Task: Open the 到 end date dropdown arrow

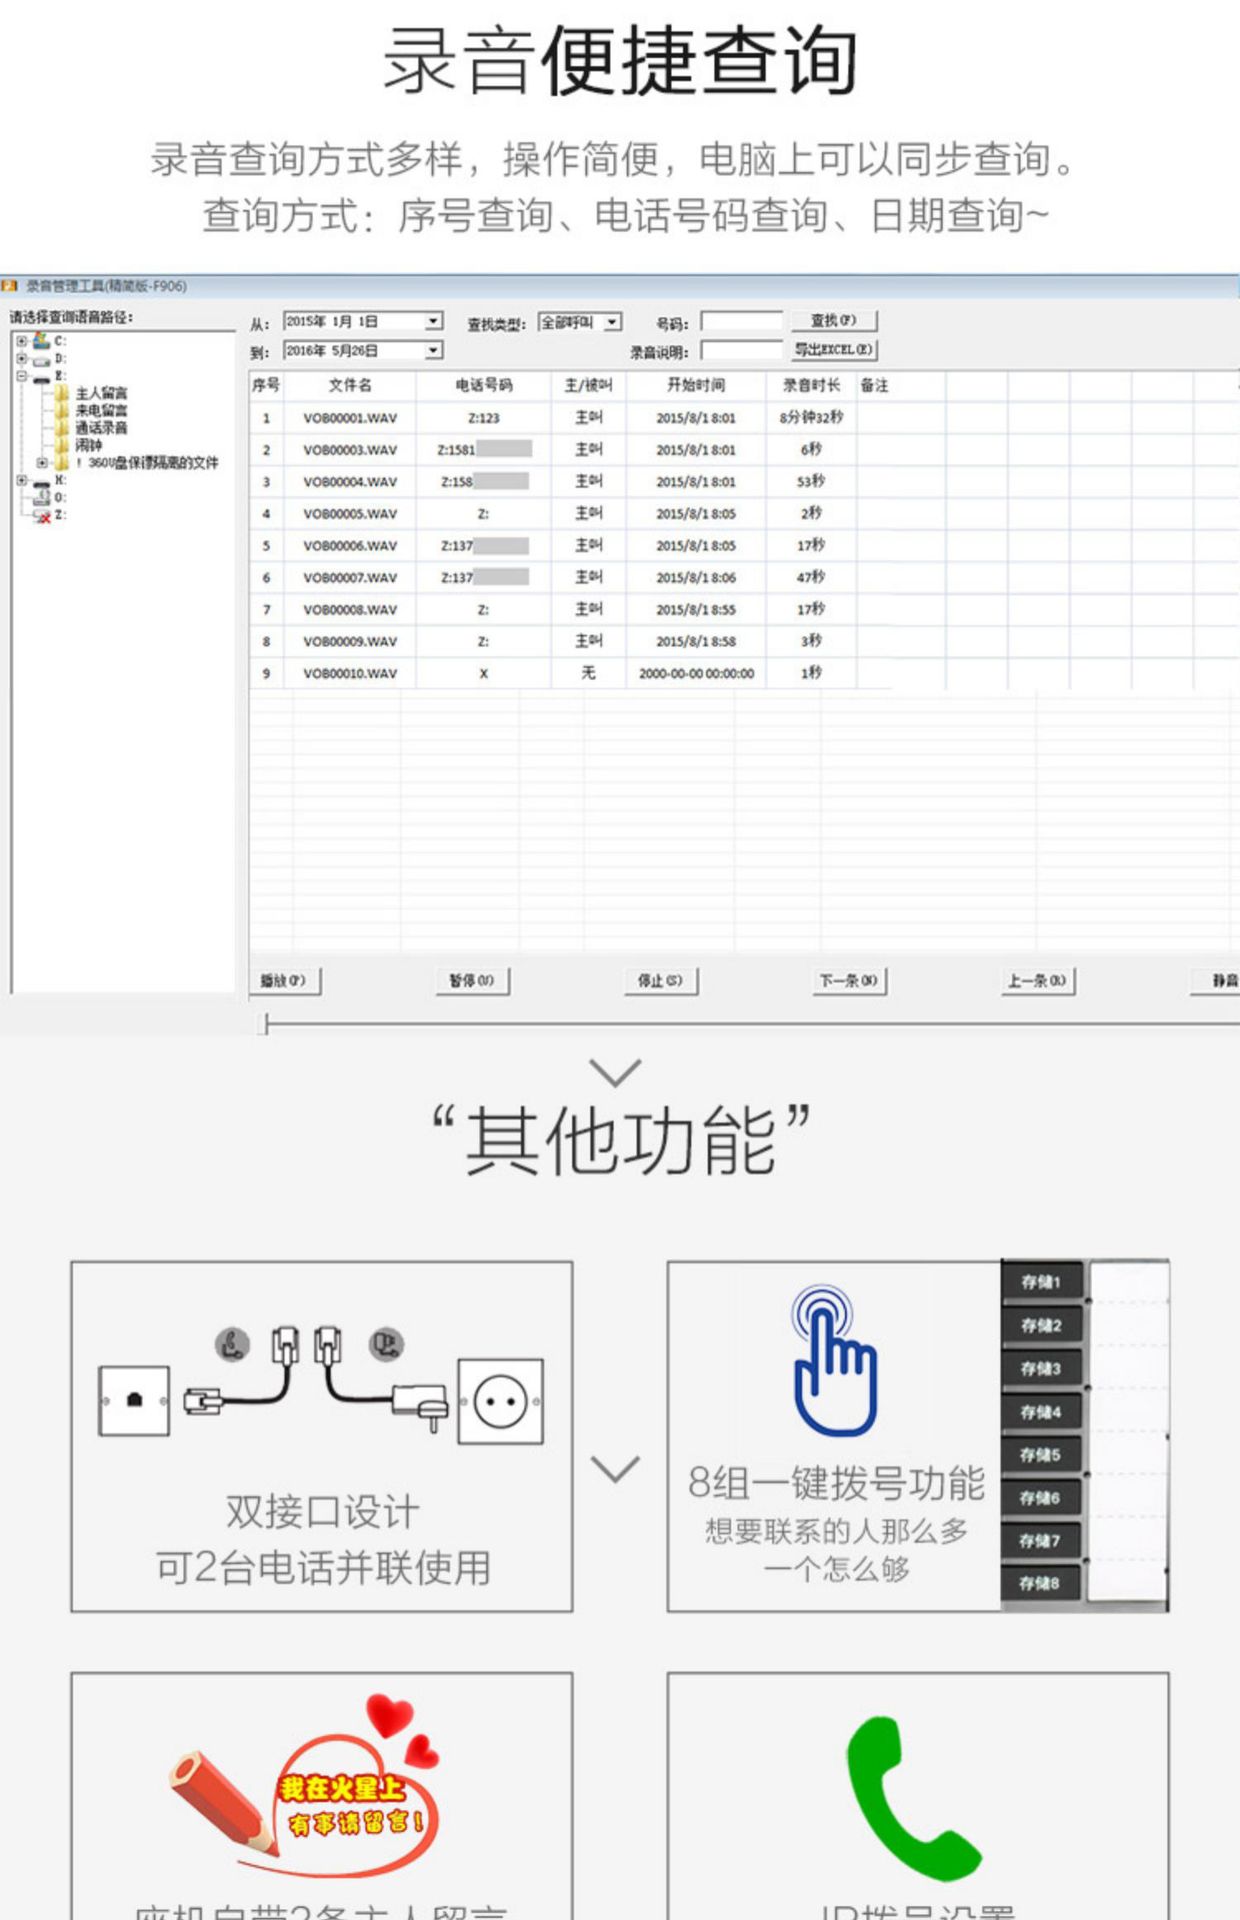Action: point(434,350)
